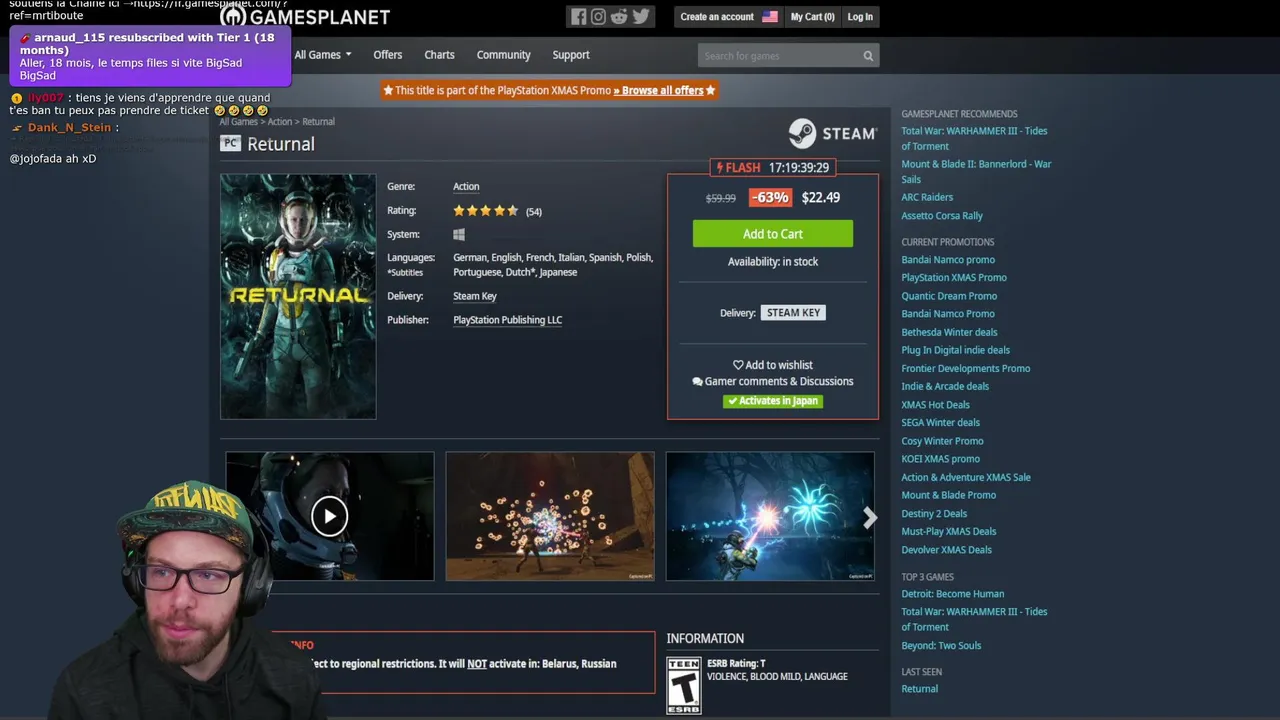1280x720 pixels.
Task: Open Frontier Developments Promo link
Action: (x=965, y=368)
